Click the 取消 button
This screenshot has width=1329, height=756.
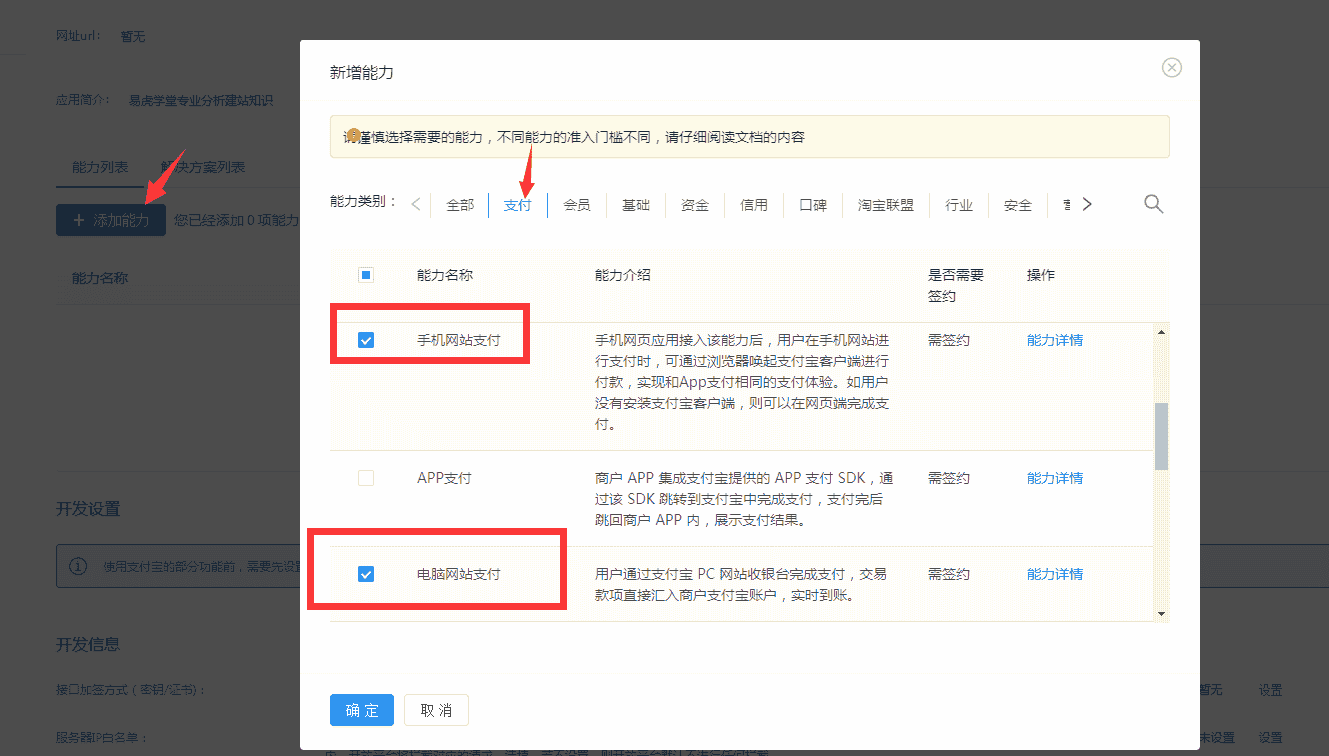point(436,710)
